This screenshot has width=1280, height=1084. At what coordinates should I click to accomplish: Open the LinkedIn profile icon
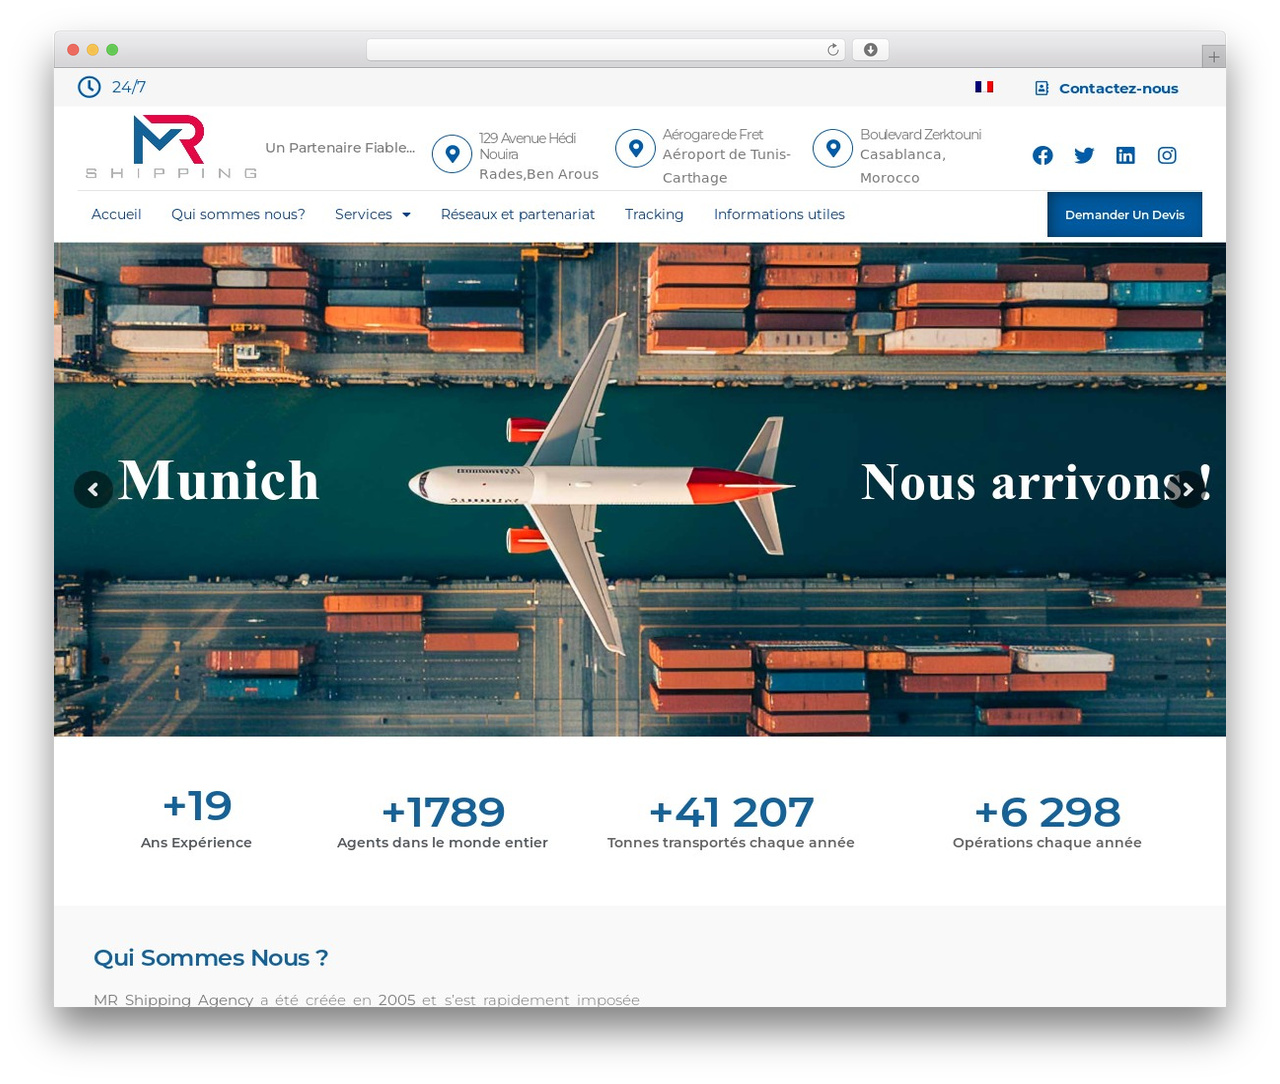[x=1126, y=155]
